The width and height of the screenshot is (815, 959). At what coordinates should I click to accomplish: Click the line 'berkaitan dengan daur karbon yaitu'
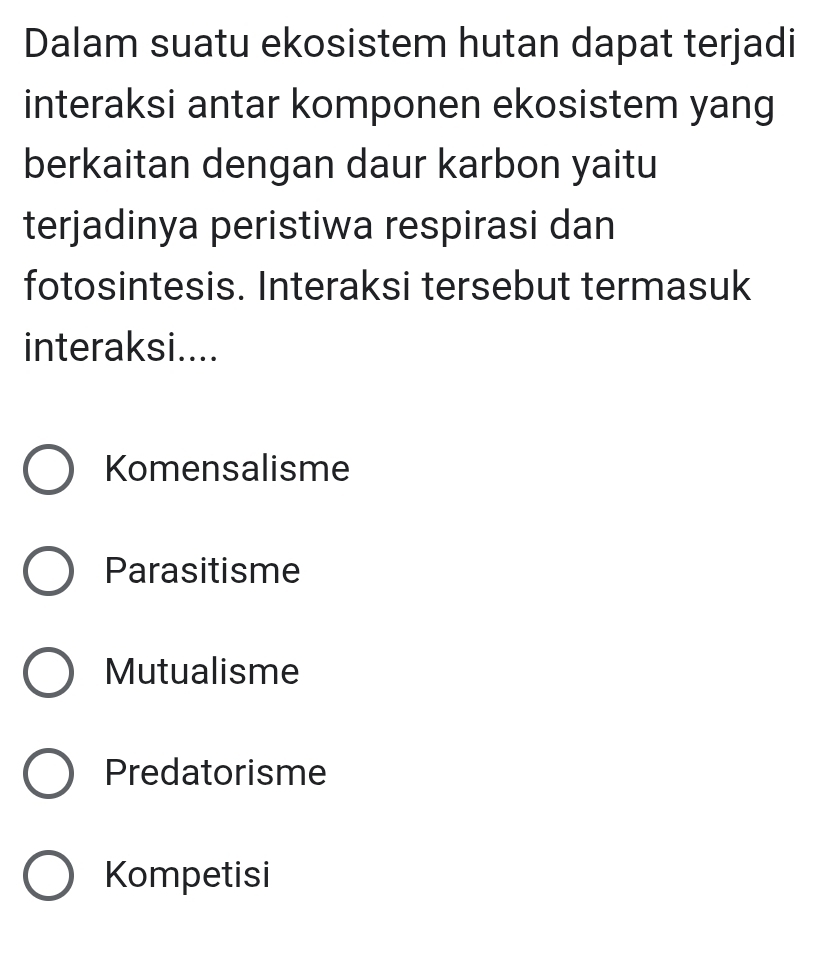[341, 166]
